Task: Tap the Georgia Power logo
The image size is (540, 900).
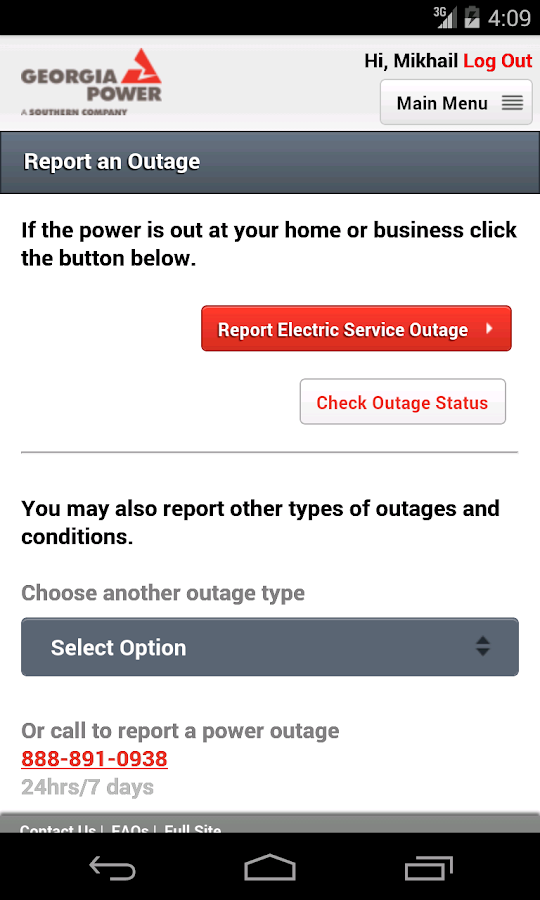Action: pyautogui.click(x=91, y=82)
